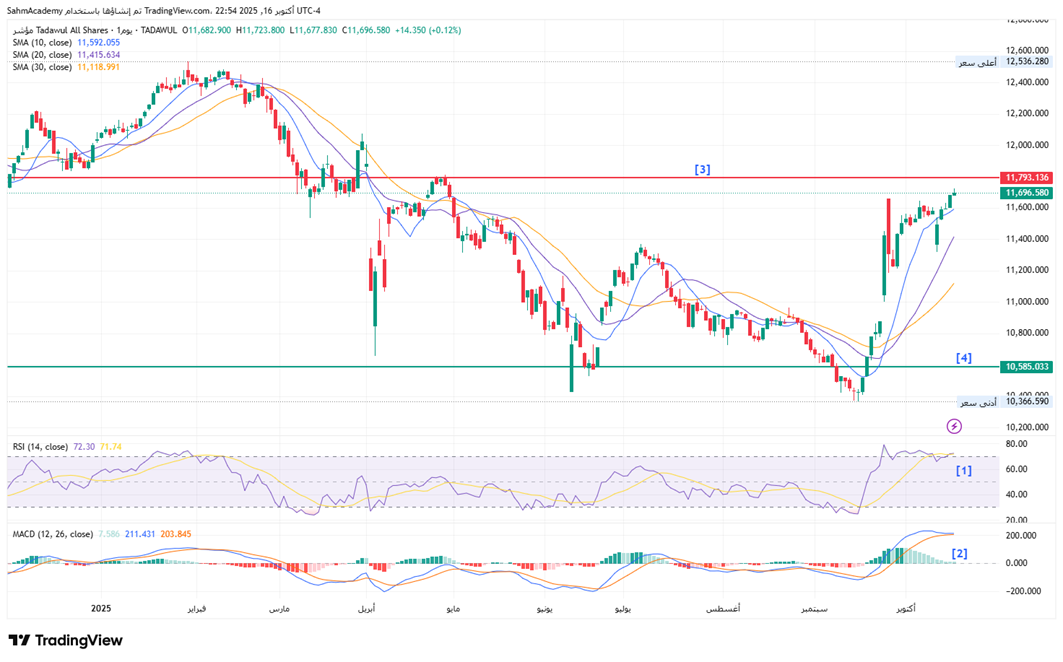The width and height of the screenshot is (1063, 662).
Task: Click the green 10,585.033 price label
Action: click(1027, 367)
